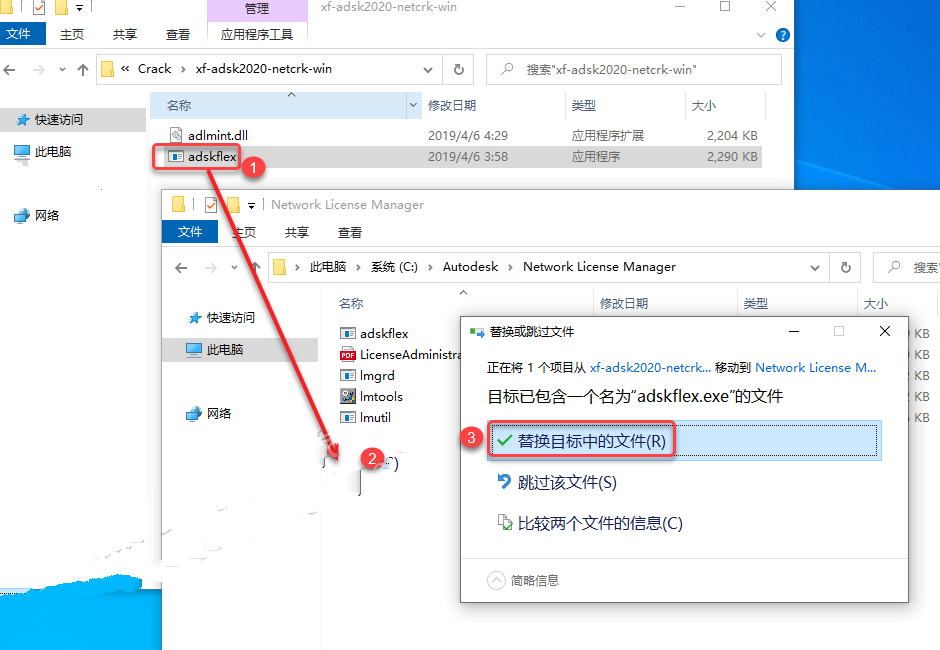This screenshot has width=940, height=650.
Task: Open the 应用程序工具 tab
Action: point(257,35)
